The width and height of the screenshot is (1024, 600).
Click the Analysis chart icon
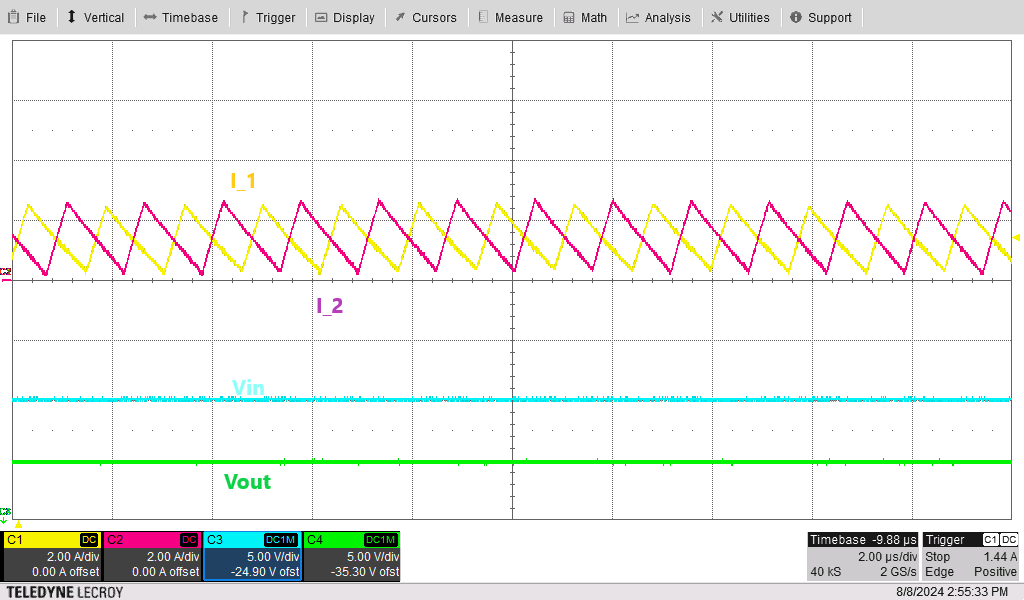633,17
